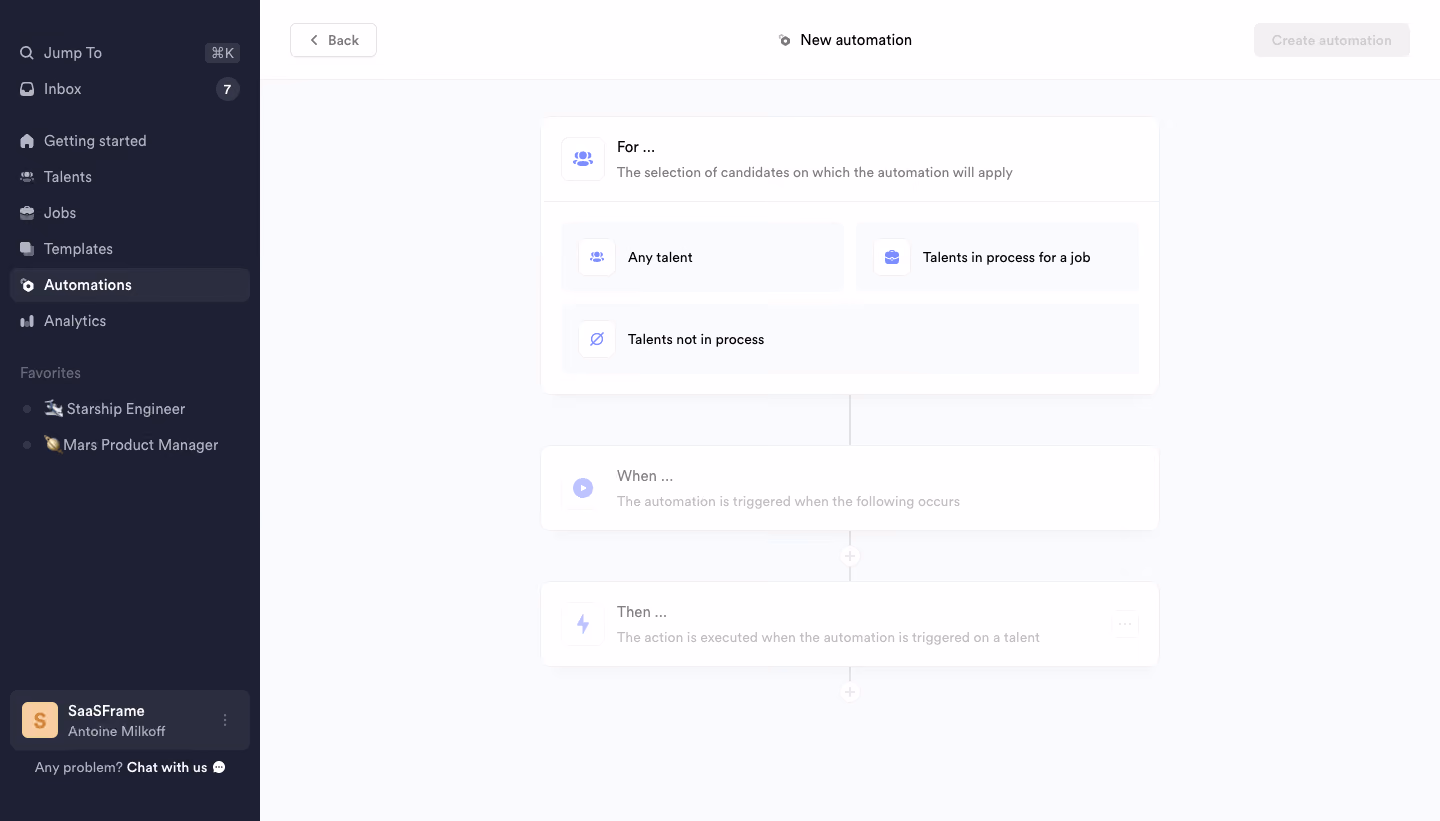
Task: Select the 'Any talent' option
Action: click(x=703, y=257)
